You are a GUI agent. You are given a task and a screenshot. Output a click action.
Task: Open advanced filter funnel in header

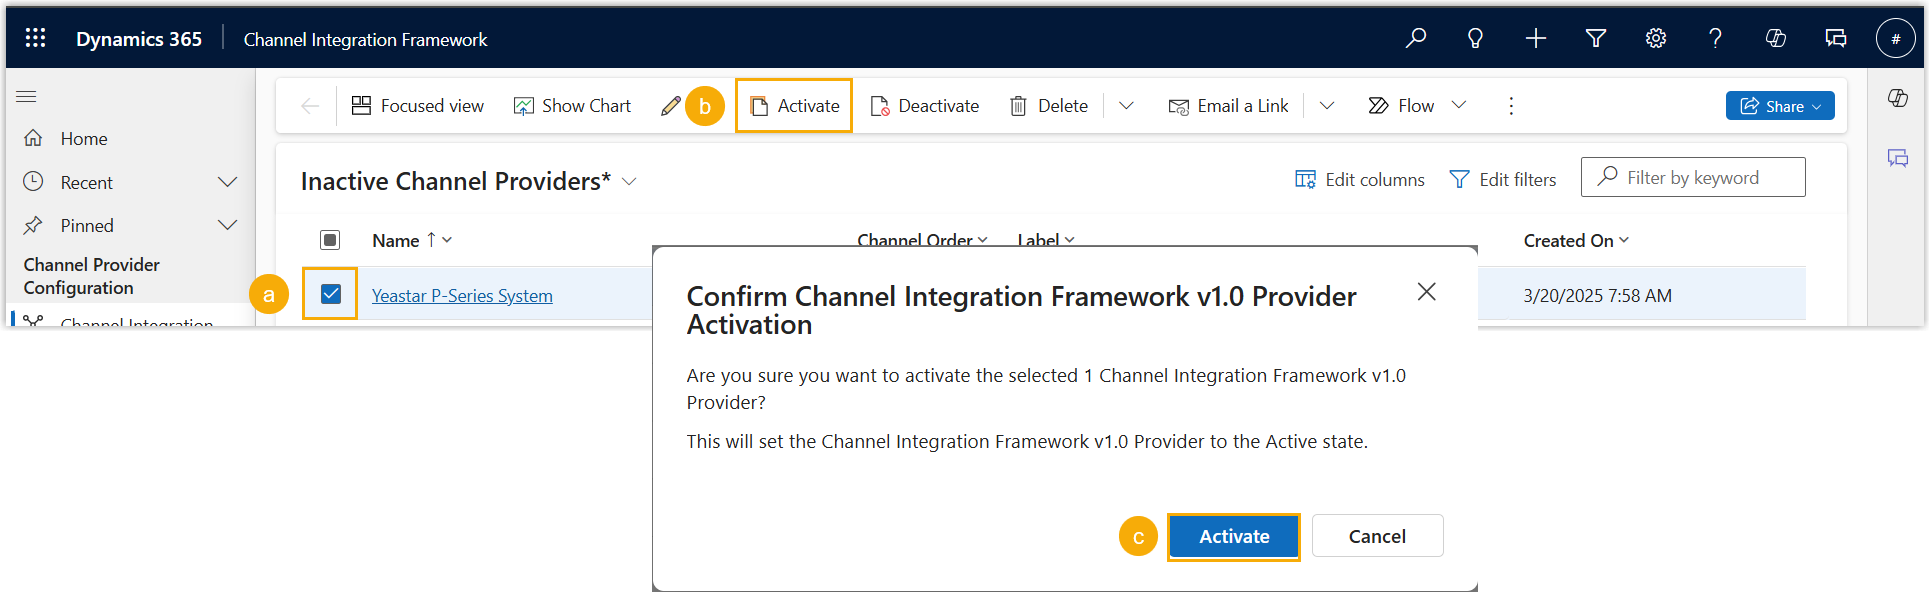1595,38
